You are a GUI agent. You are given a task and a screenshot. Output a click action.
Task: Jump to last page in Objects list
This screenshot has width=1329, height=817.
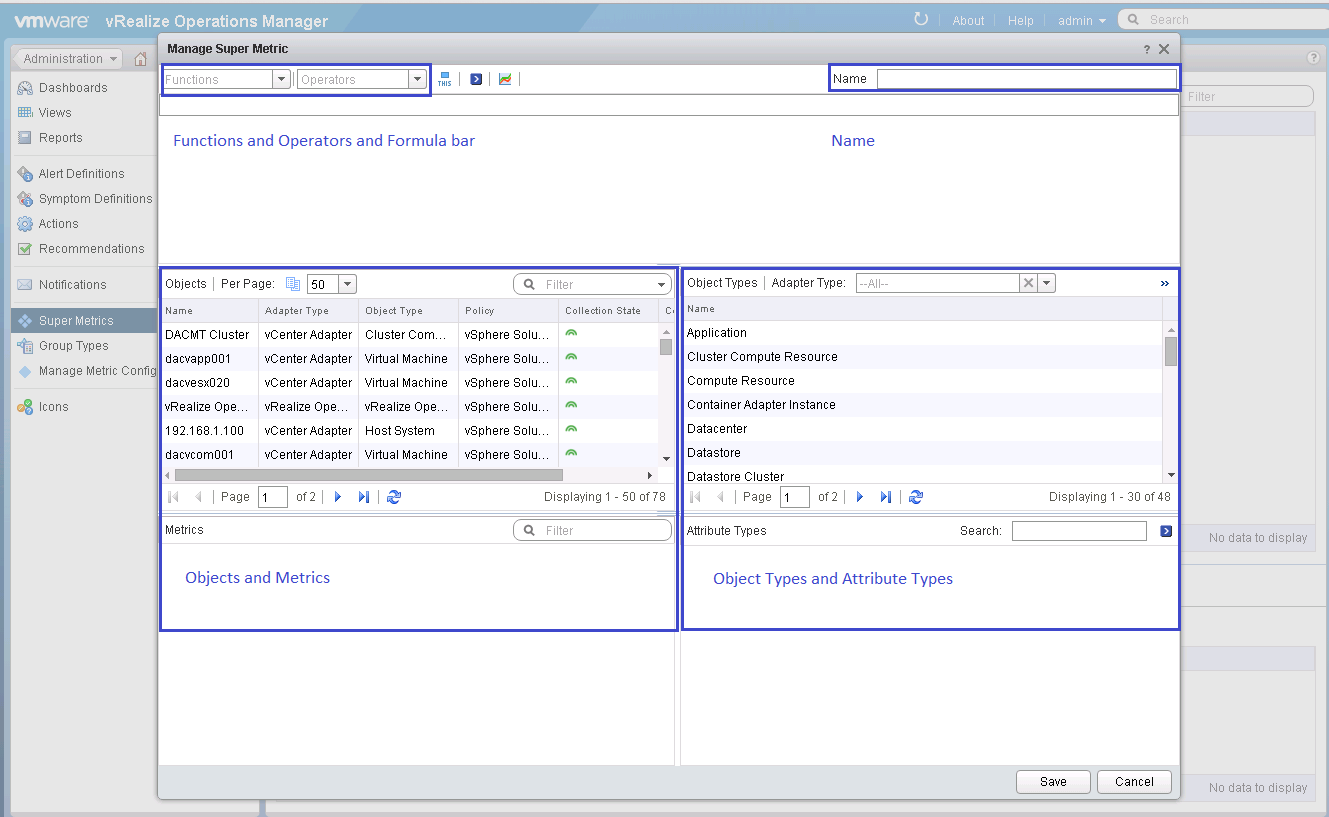363,497
